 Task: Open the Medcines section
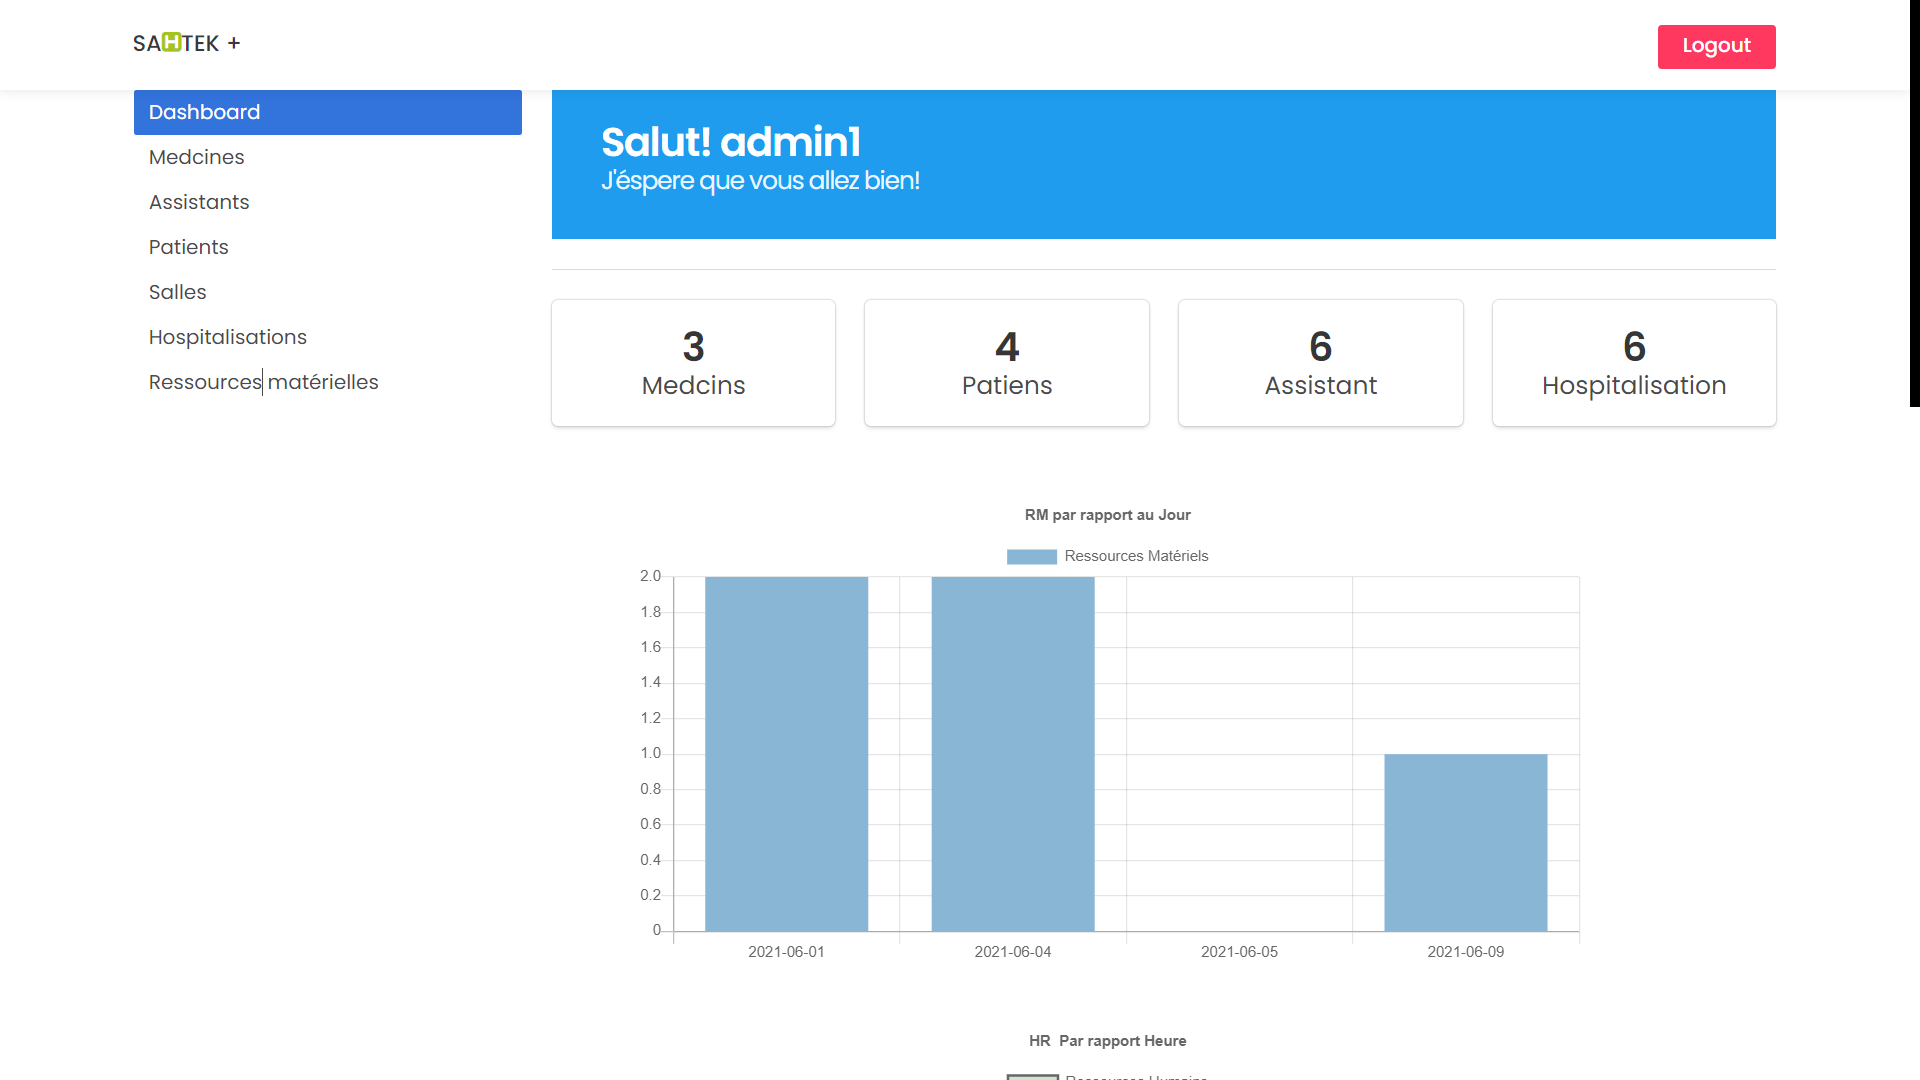[x=196, y=157]
